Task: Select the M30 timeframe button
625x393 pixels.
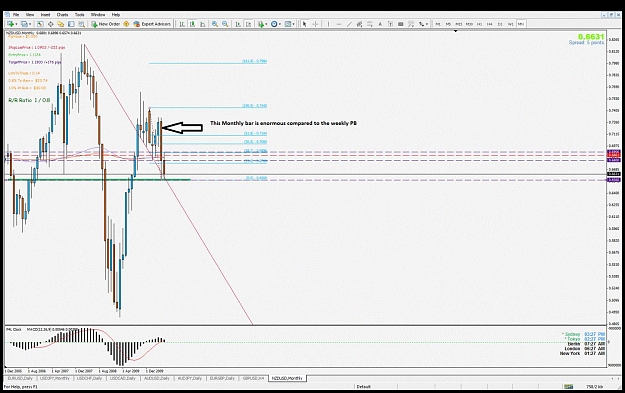Action: (469, 24)
